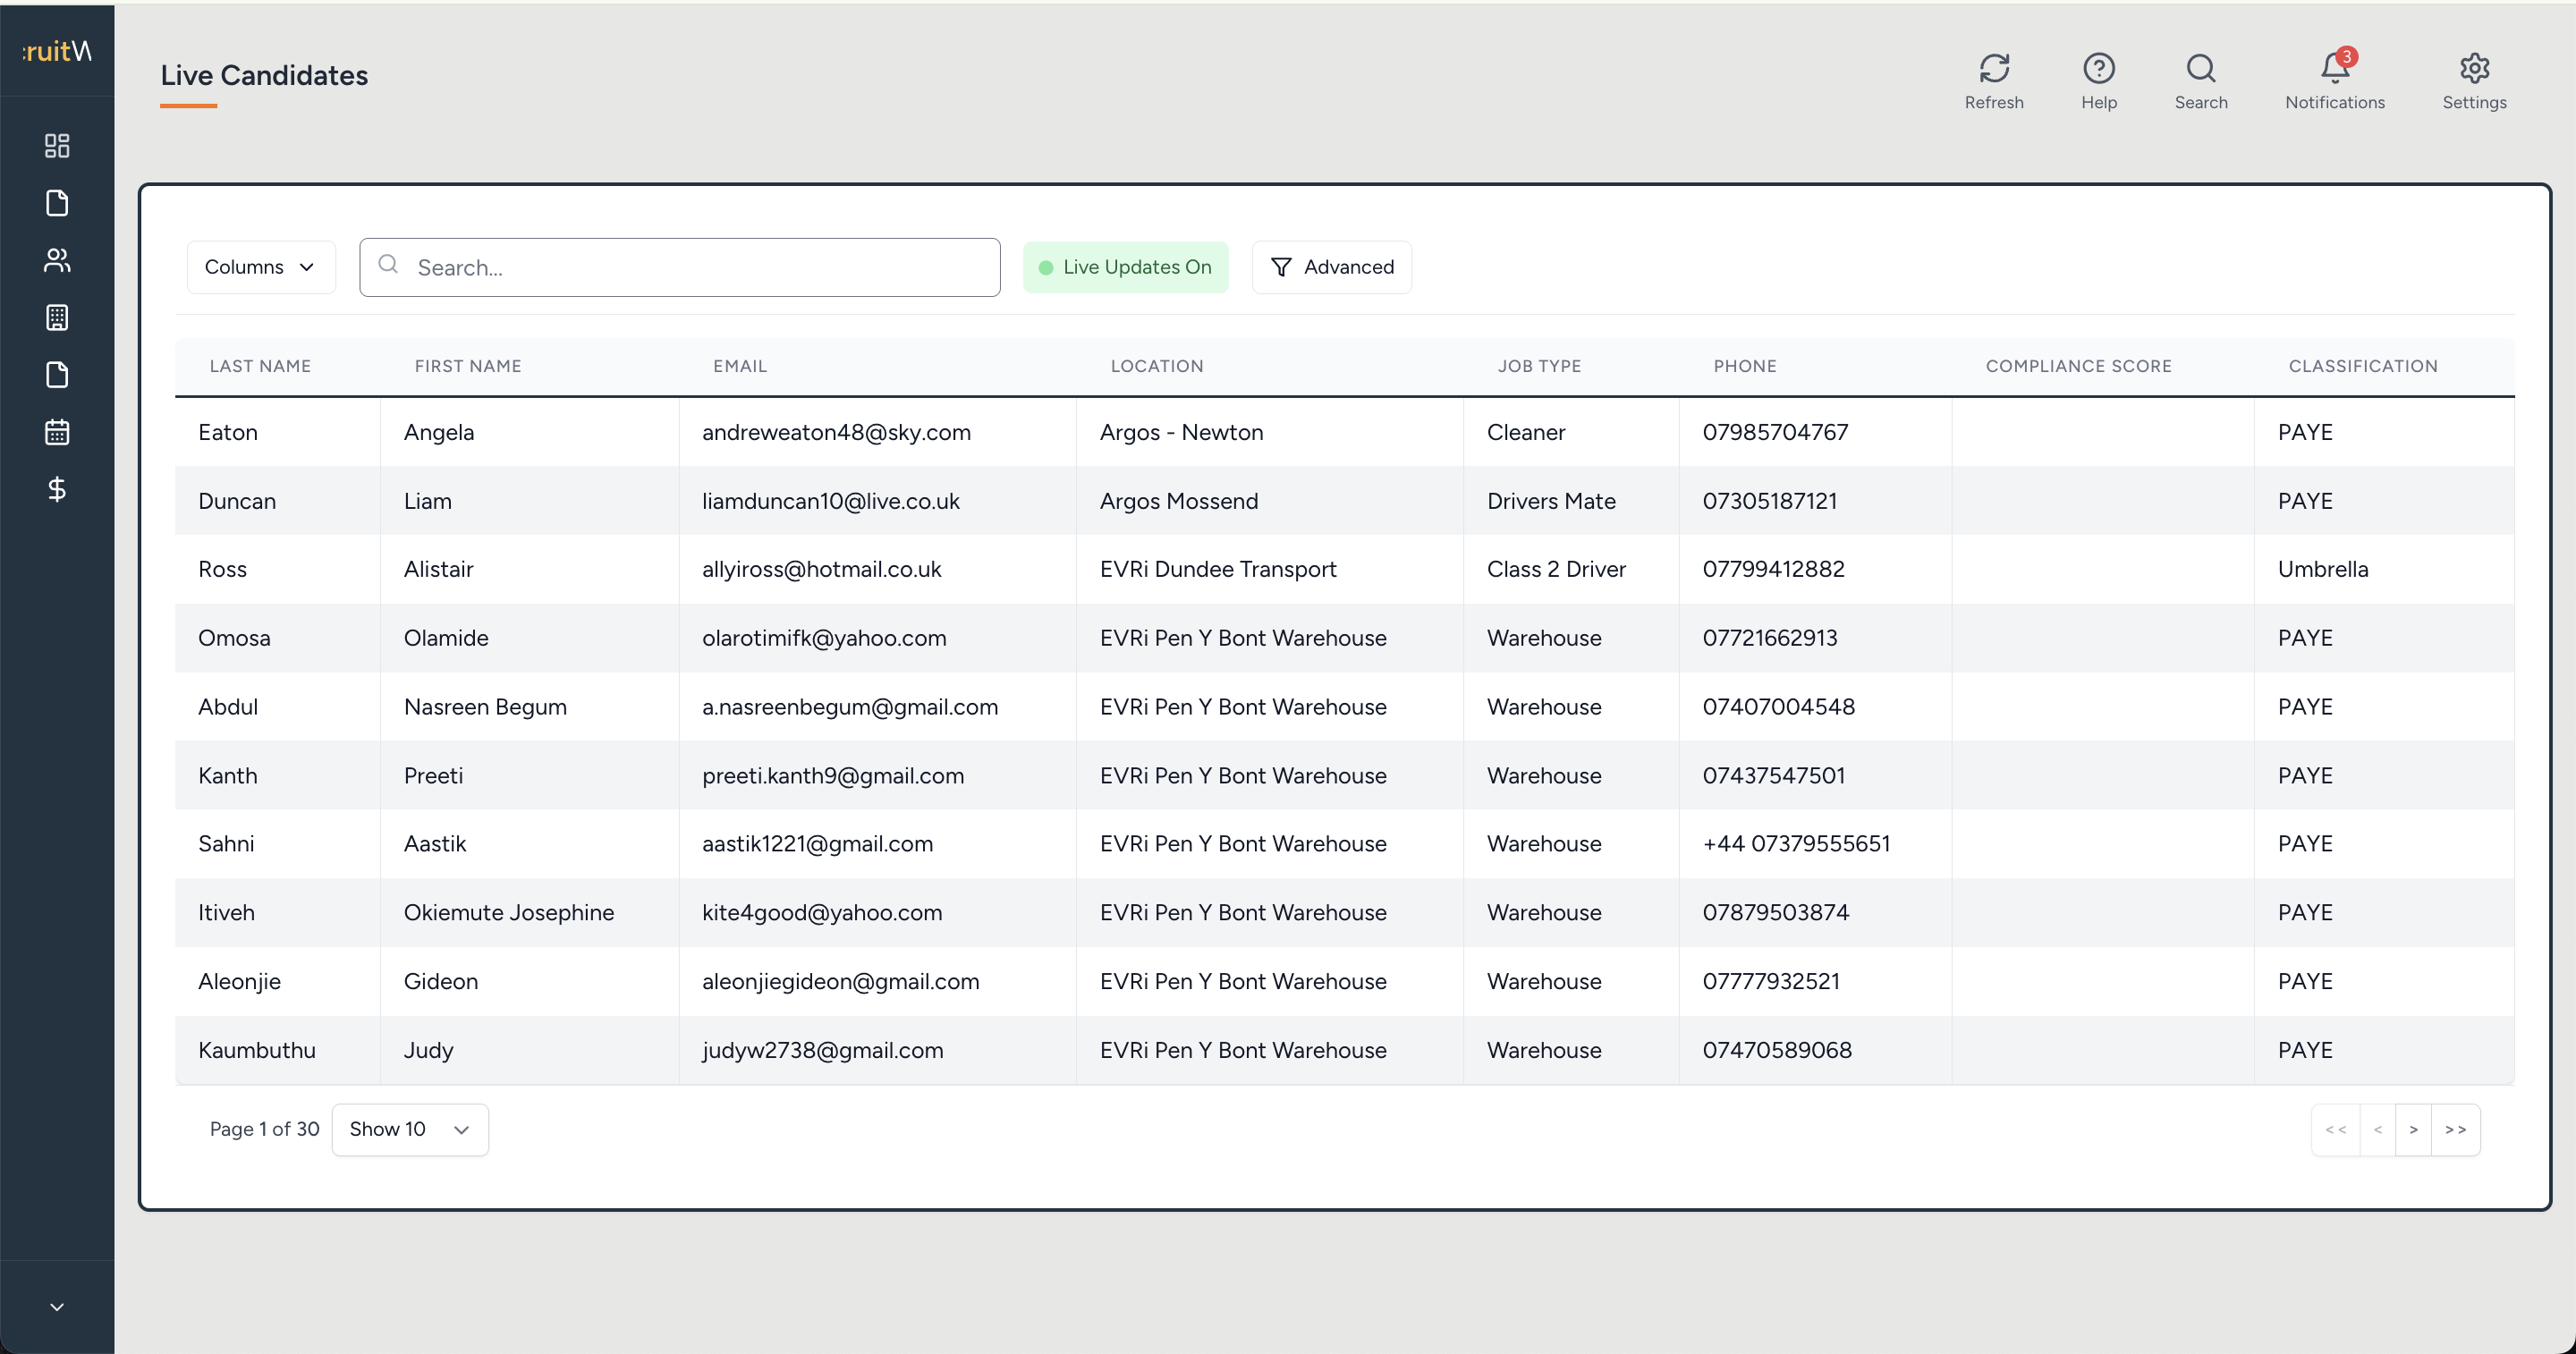
Task: Click first name Olamide
Action: 446,638
